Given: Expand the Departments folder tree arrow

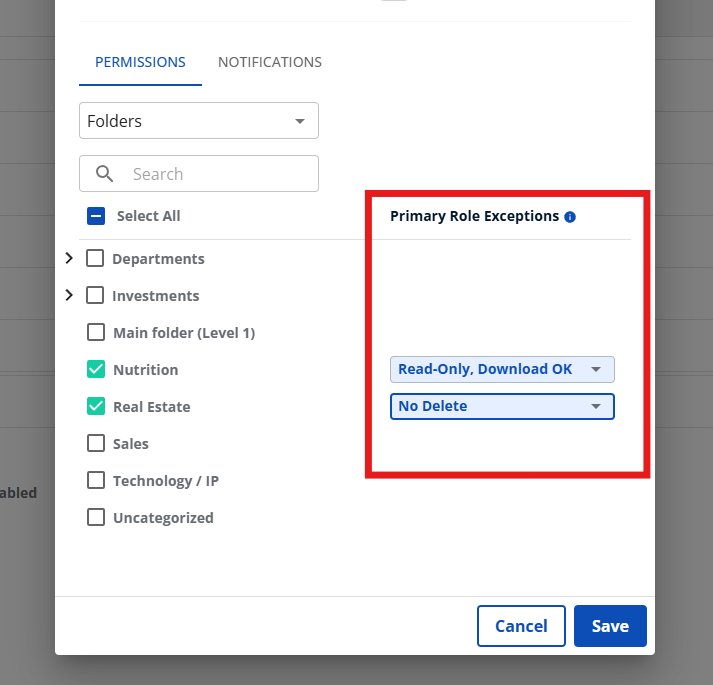Looking at the screenshot, I should point(69,259).
